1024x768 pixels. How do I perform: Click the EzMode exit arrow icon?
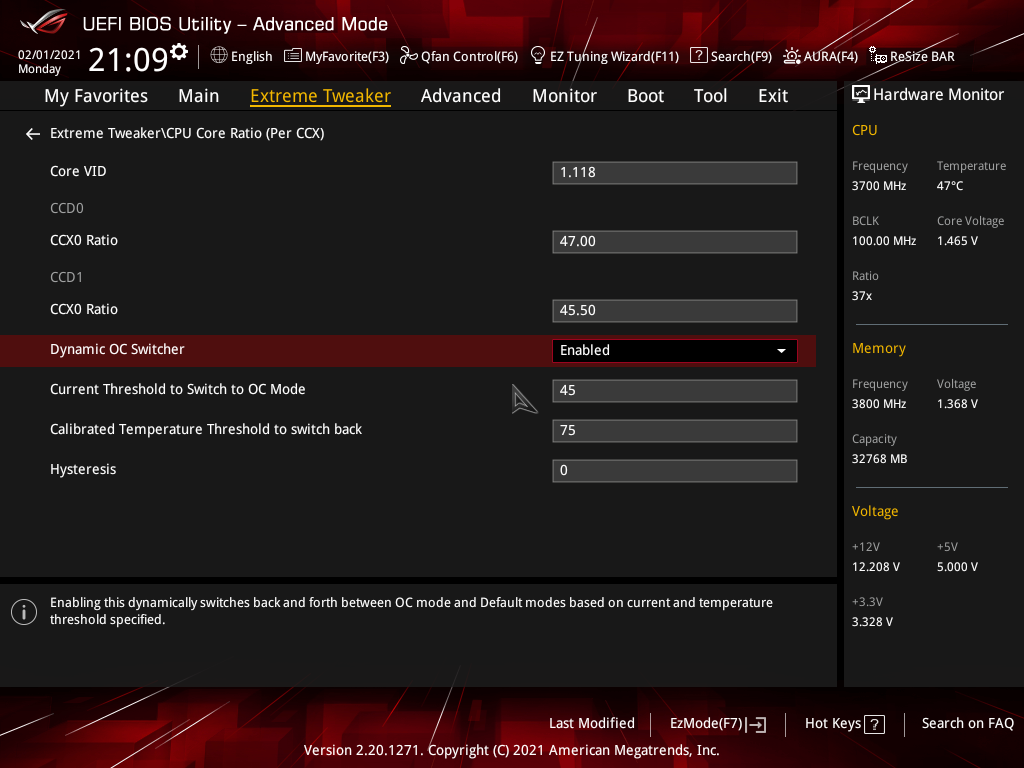(756, 724)
